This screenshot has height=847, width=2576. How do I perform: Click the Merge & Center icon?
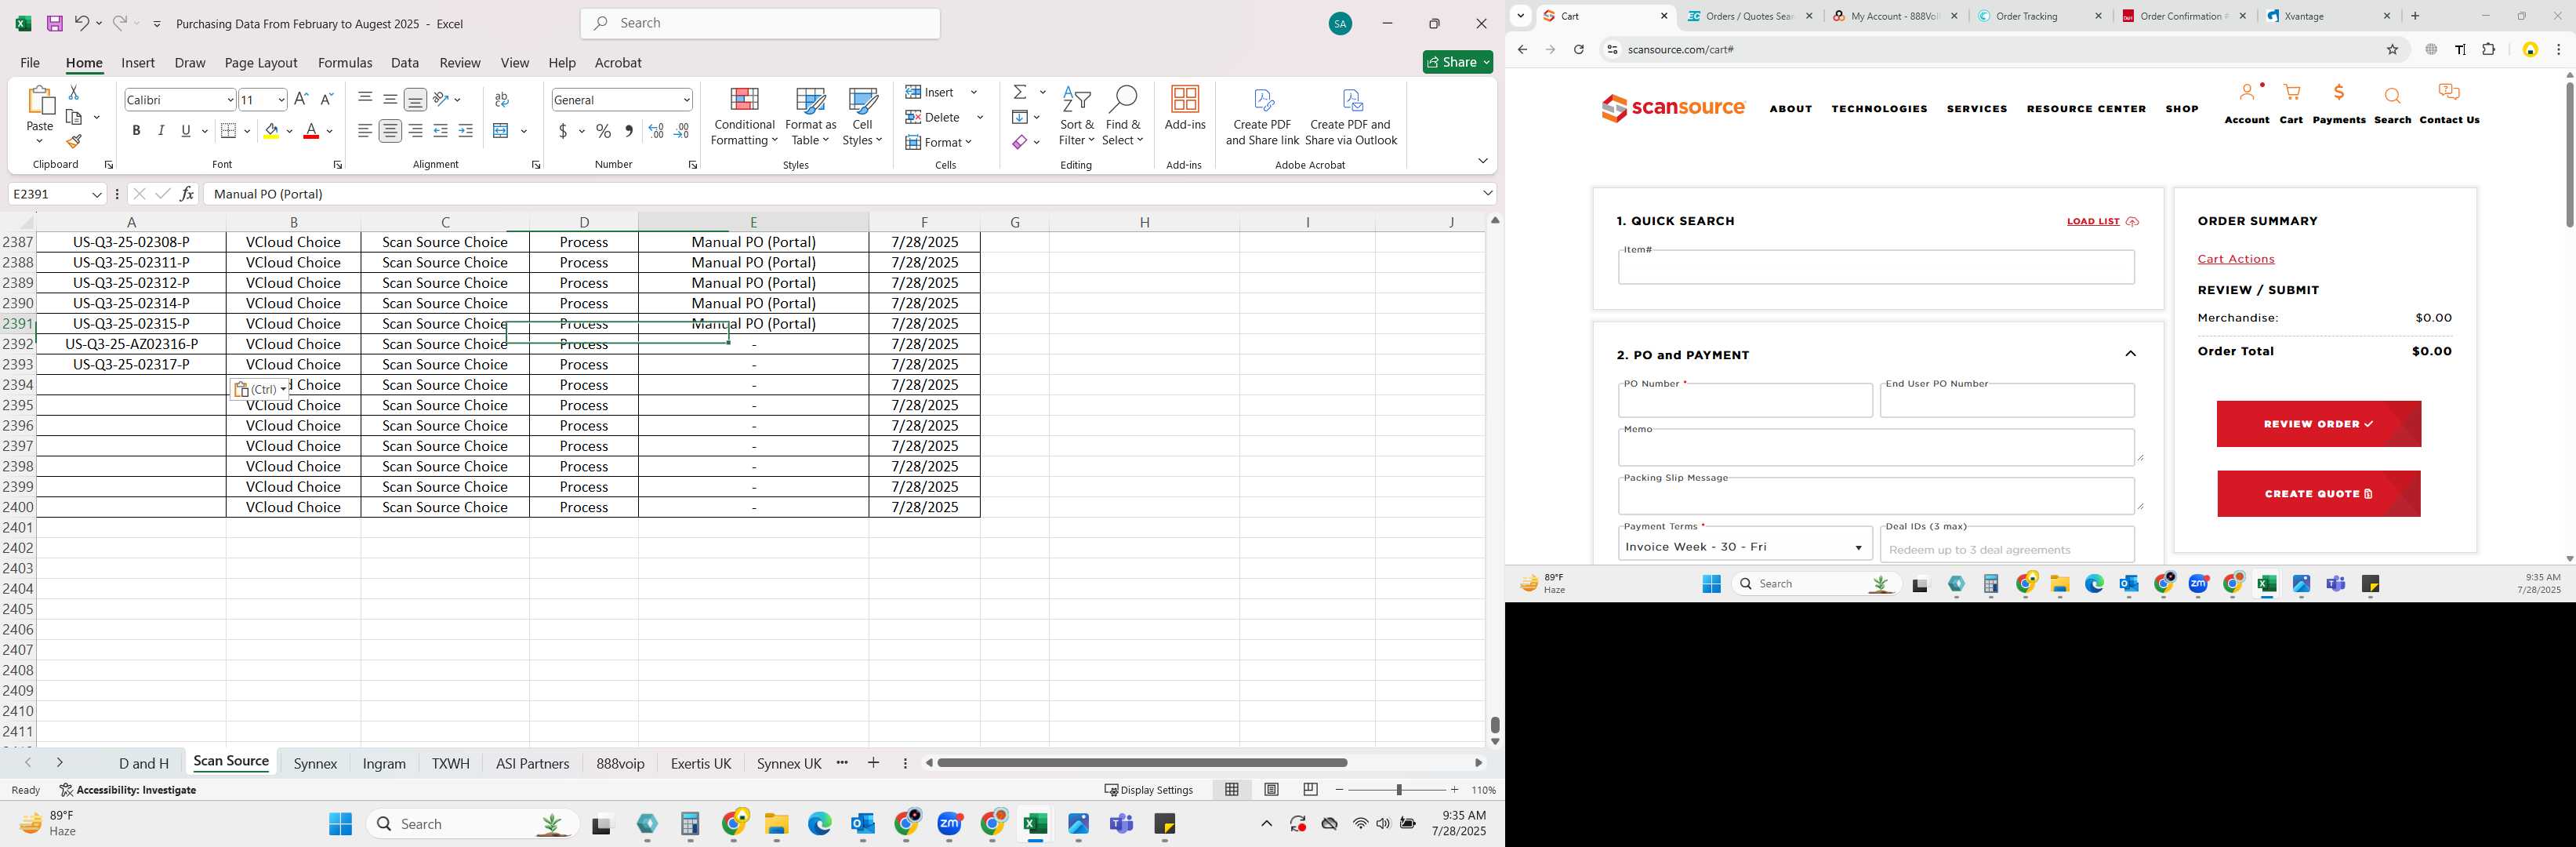[501, 131]
